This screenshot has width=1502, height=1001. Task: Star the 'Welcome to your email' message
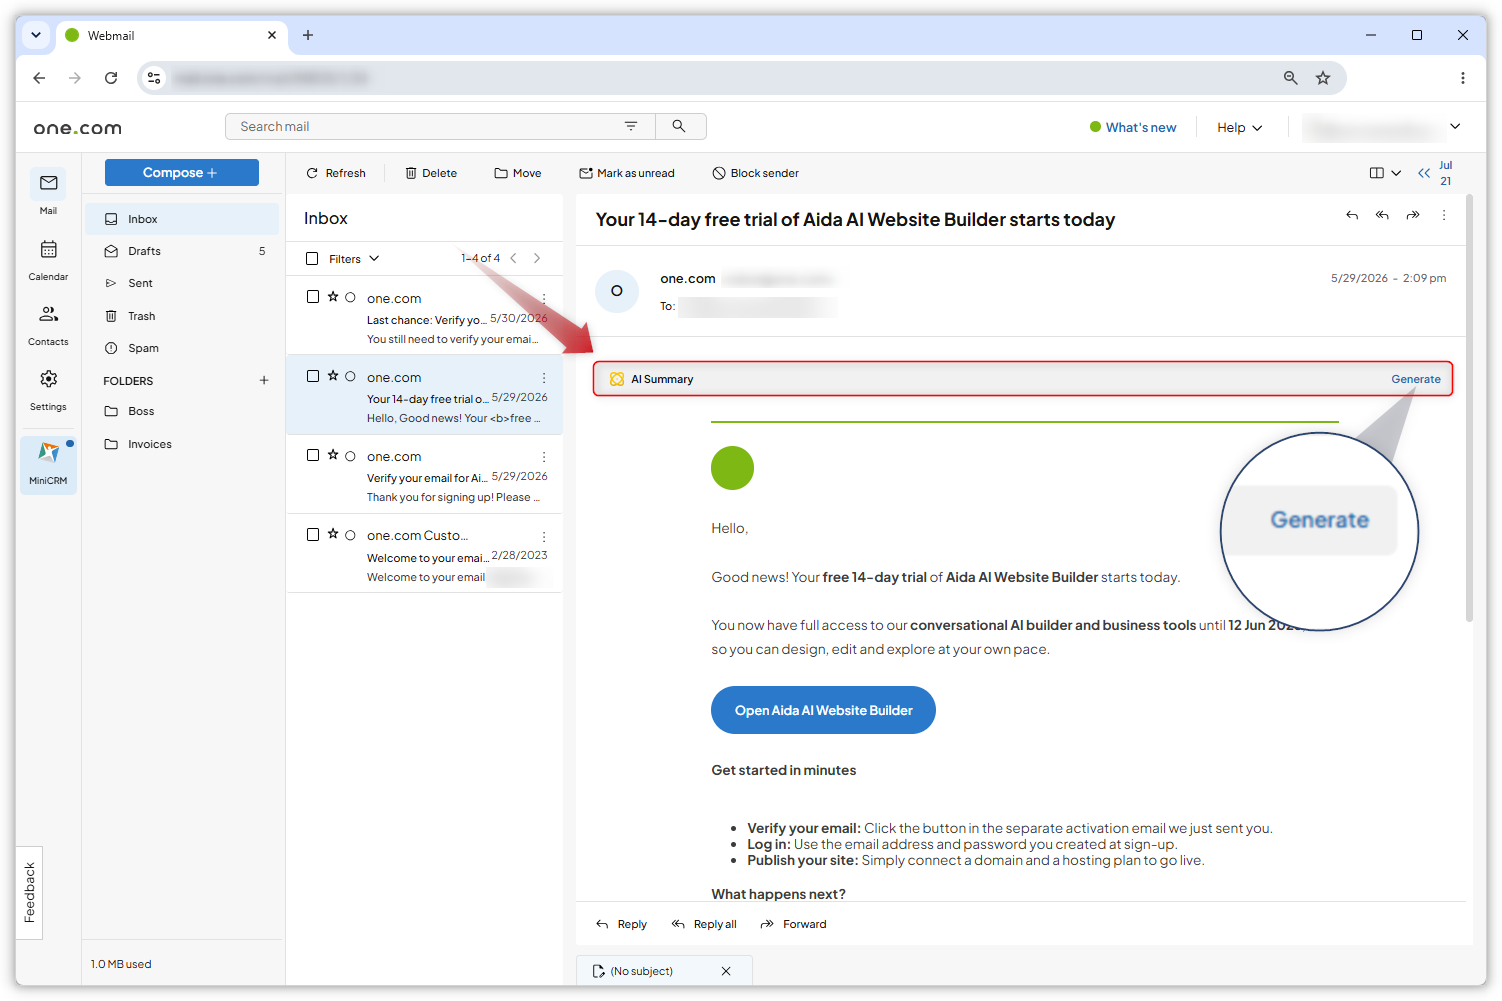click(333, 534)
